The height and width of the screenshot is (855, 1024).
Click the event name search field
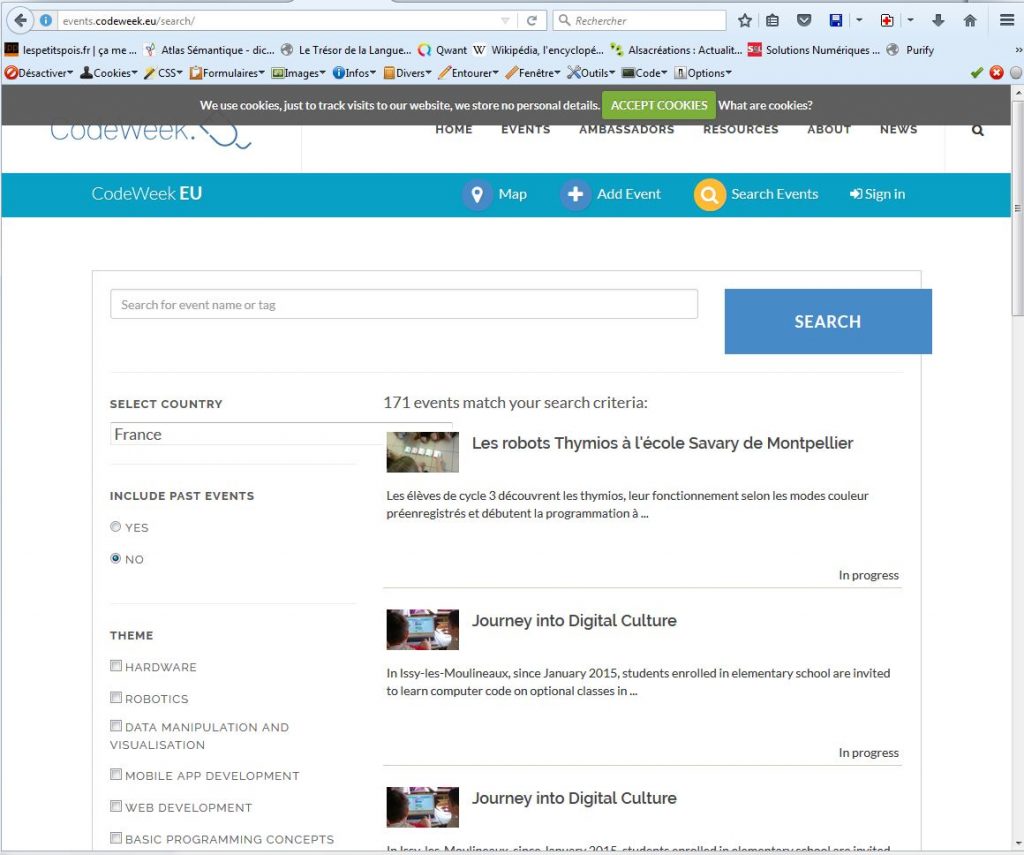pyautogui.click(x=403, y=305)
